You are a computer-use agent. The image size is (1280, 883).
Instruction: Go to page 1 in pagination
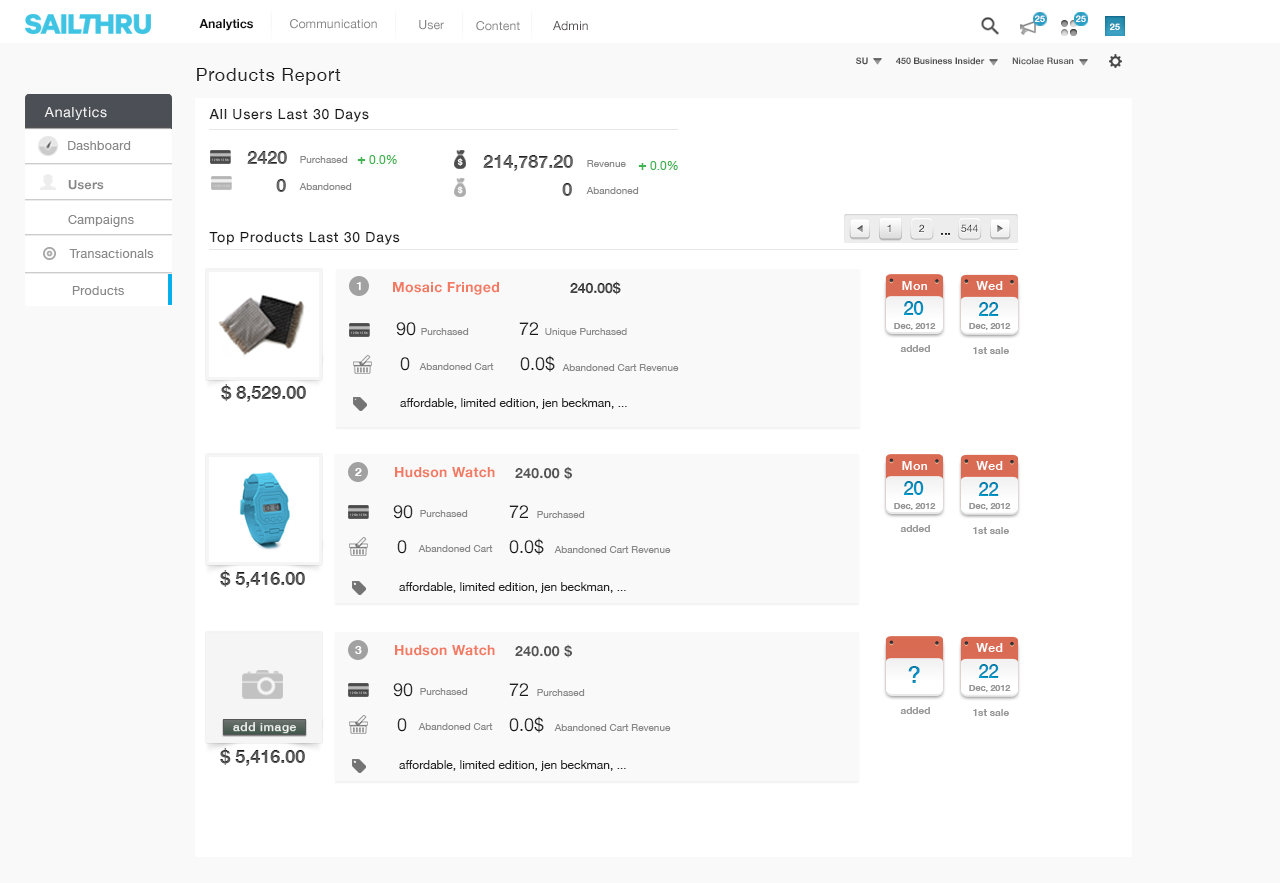coord(891,229)
